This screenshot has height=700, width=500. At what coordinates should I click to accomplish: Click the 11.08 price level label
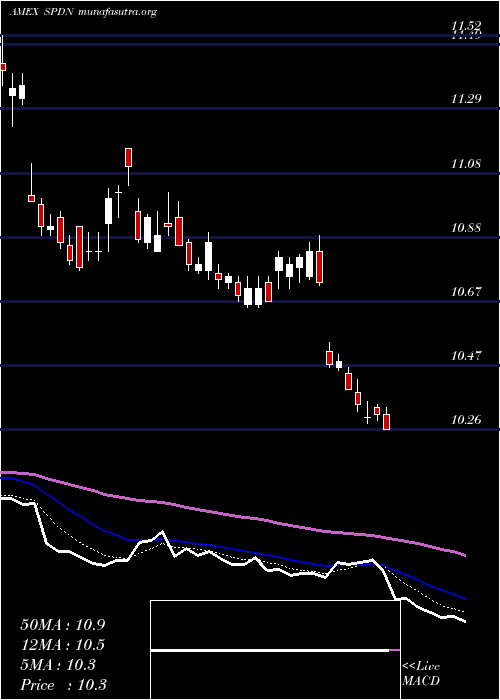[x=466, y=163]
